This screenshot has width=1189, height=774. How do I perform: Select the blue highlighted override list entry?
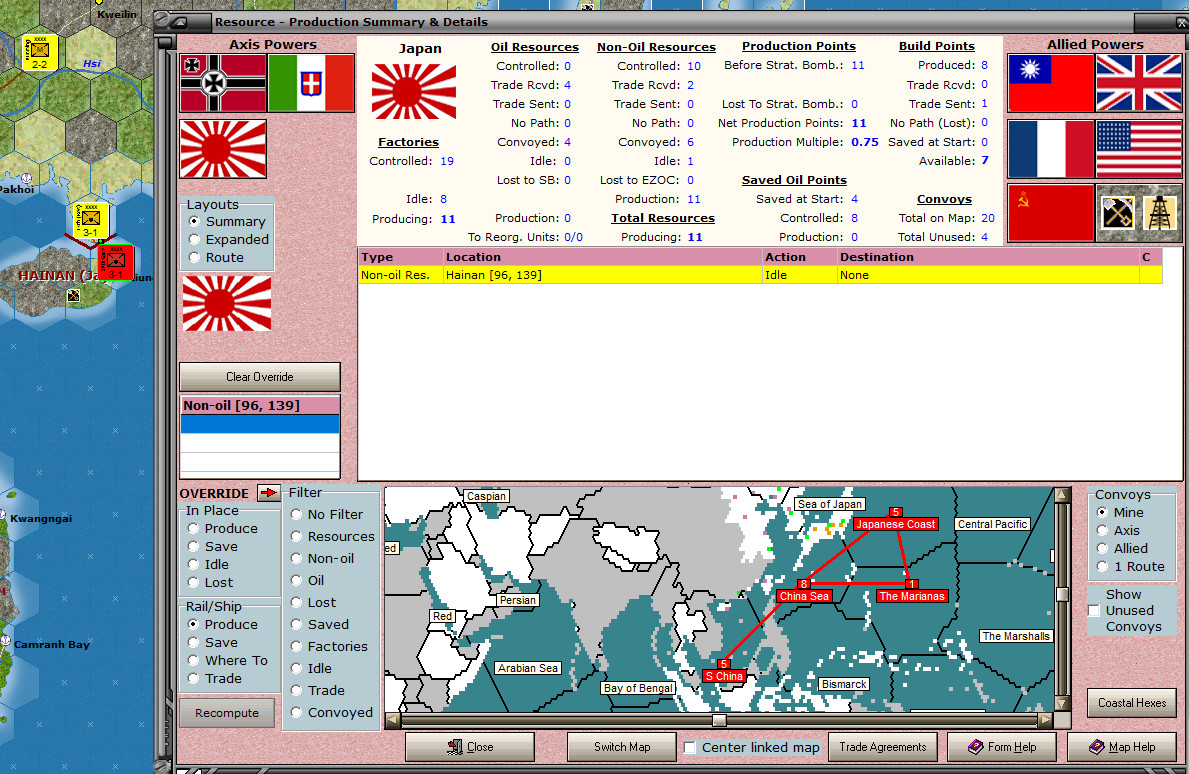259,424
